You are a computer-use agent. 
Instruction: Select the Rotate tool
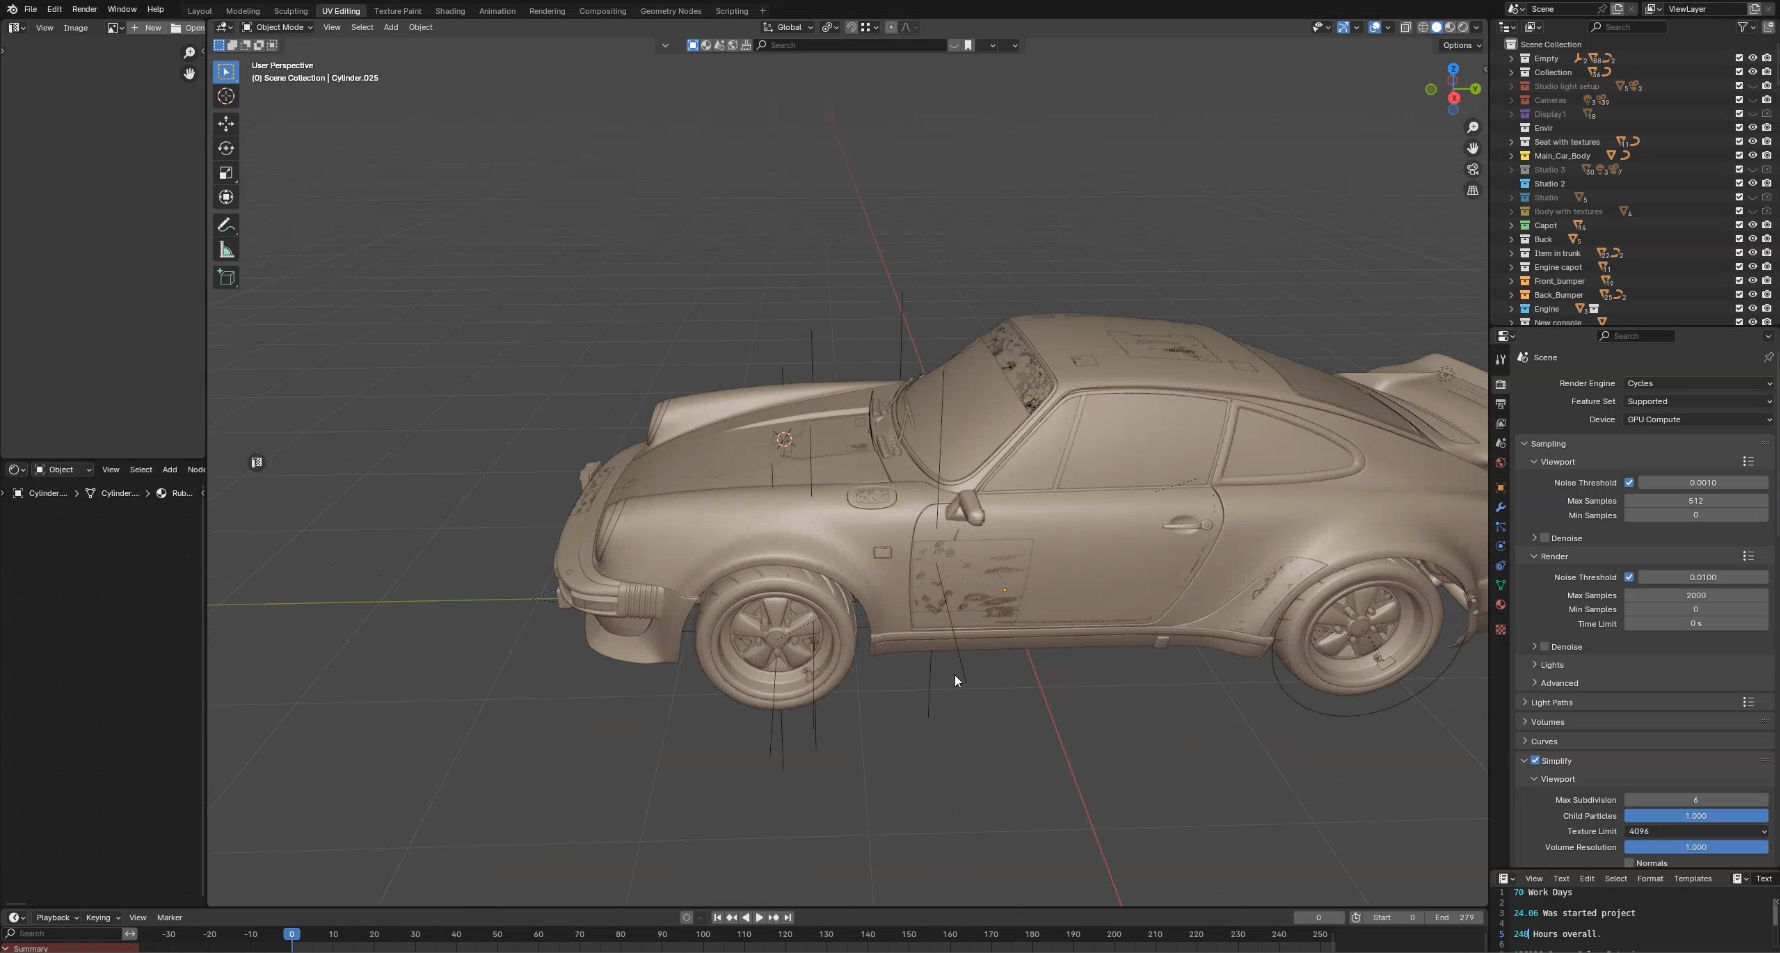point(226,148)
